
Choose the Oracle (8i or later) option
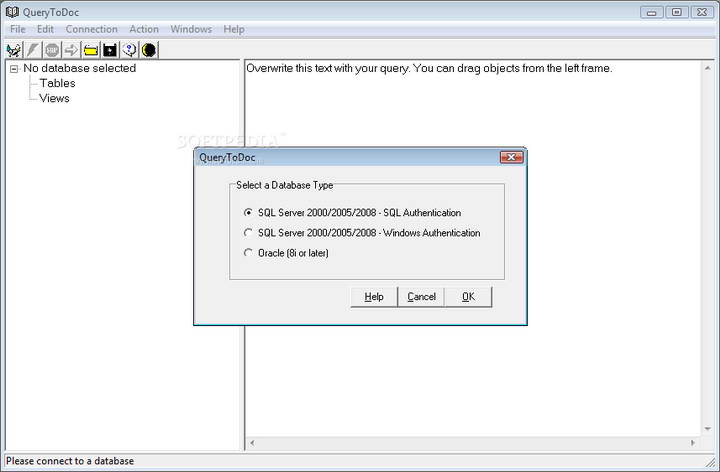click(248, 253)
